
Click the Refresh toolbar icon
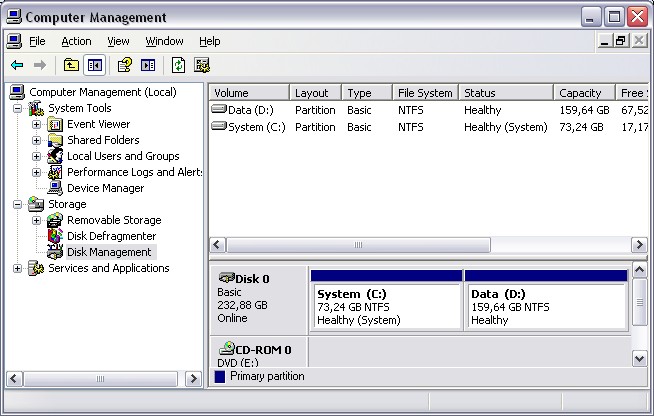coord(178,65)
